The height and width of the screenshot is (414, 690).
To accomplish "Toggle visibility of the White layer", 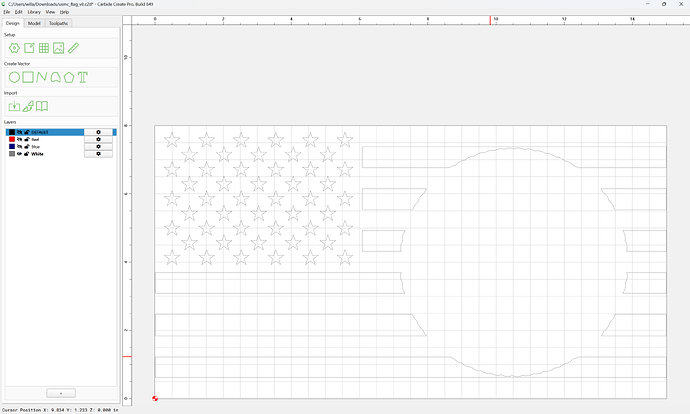I will [19, 154].
